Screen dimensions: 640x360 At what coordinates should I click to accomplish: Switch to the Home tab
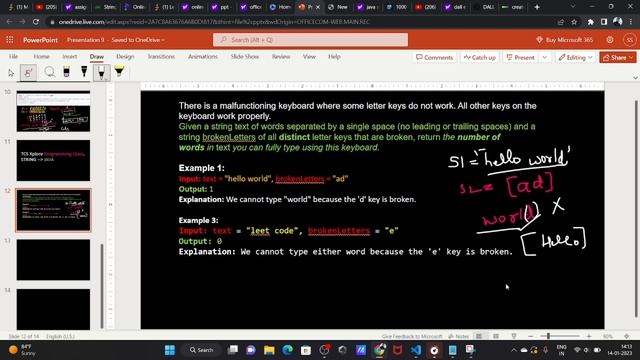(x=41, y=56)
